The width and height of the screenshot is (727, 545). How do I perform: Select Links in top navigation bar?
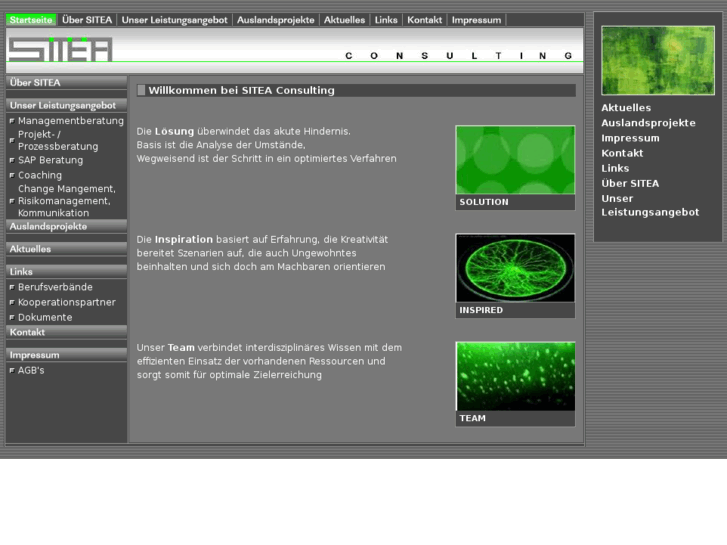[x=386, y=20]
